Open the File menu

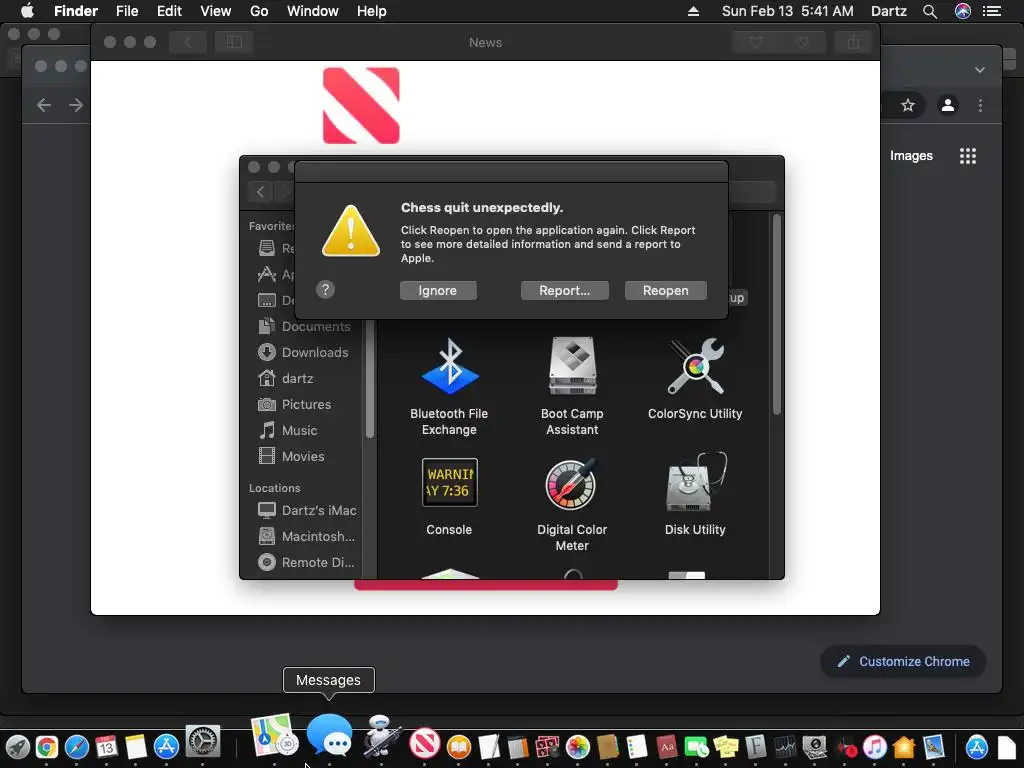[x=127, y=11]
